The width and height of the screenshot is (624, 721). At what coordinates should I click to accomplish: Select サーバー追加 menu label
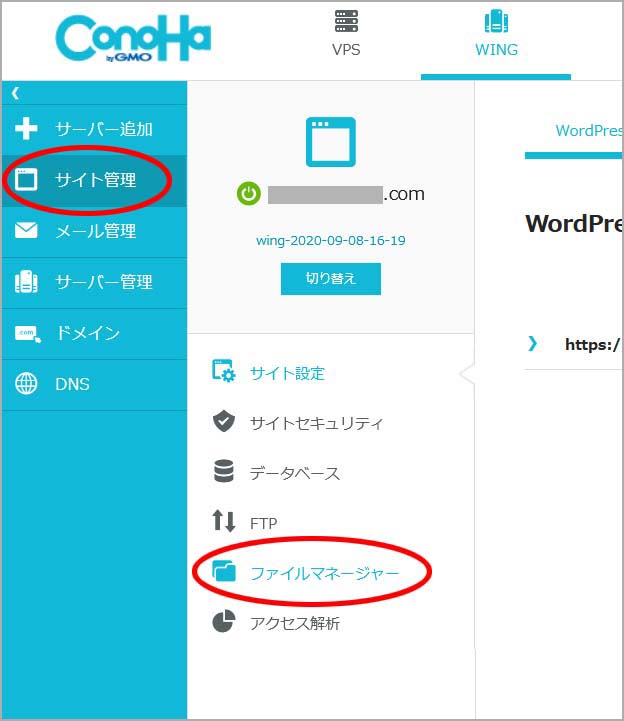104,129
